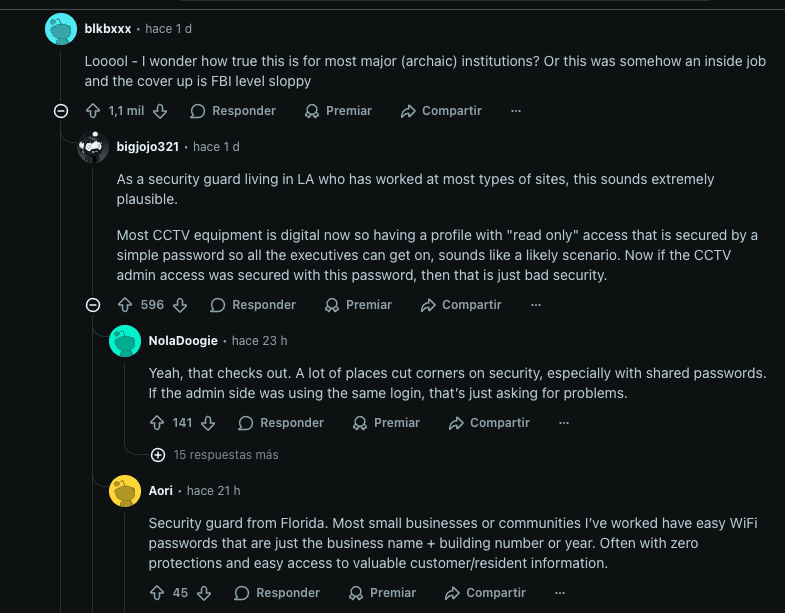Collapse blkbxxx's comment thread
This screenshot has width=785, height=613.
[x=61, y=111]
